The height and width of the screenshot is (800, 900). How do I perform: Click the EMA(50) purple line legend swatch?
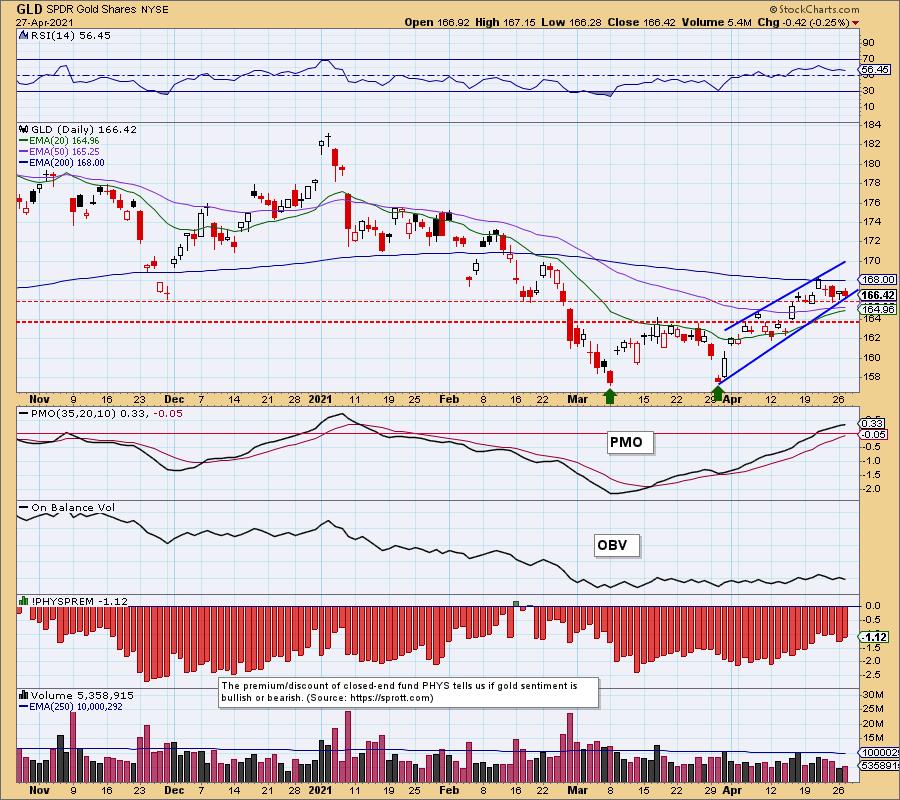pyautogui.click(x=24, y=152)
